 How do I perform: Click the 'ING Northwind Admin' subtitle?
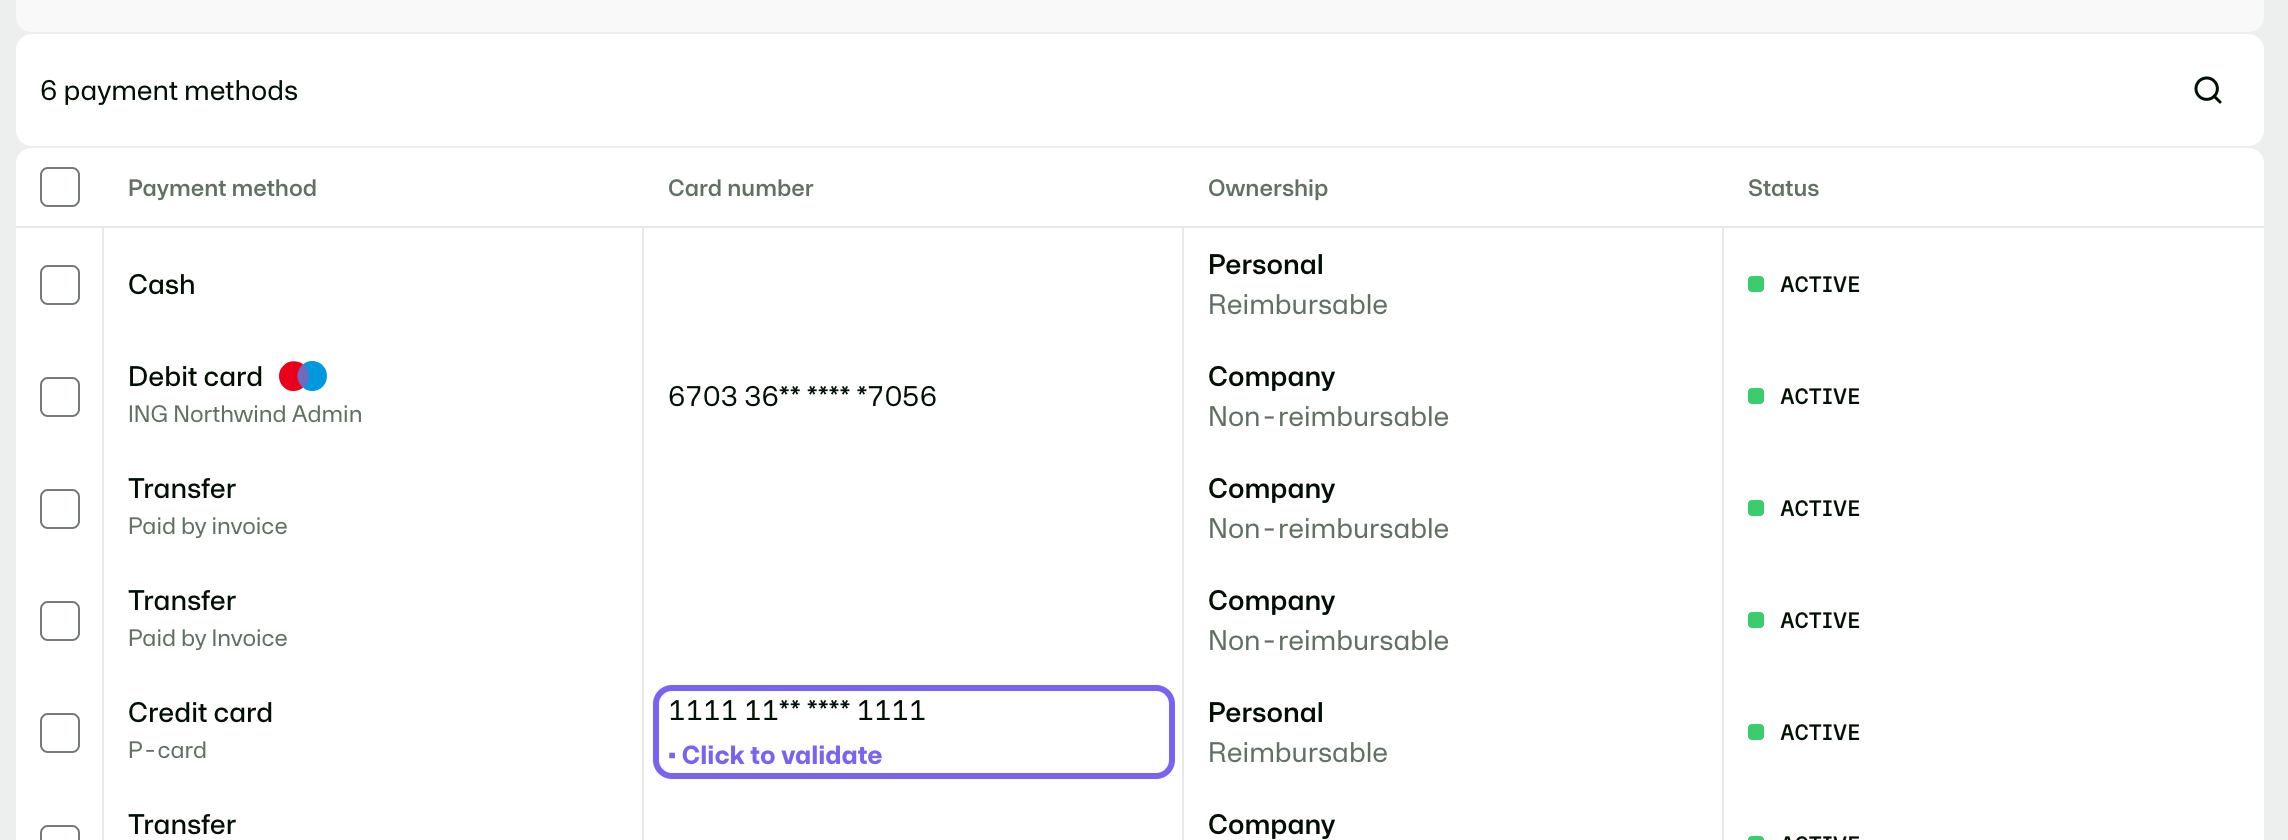pos(245,414)
